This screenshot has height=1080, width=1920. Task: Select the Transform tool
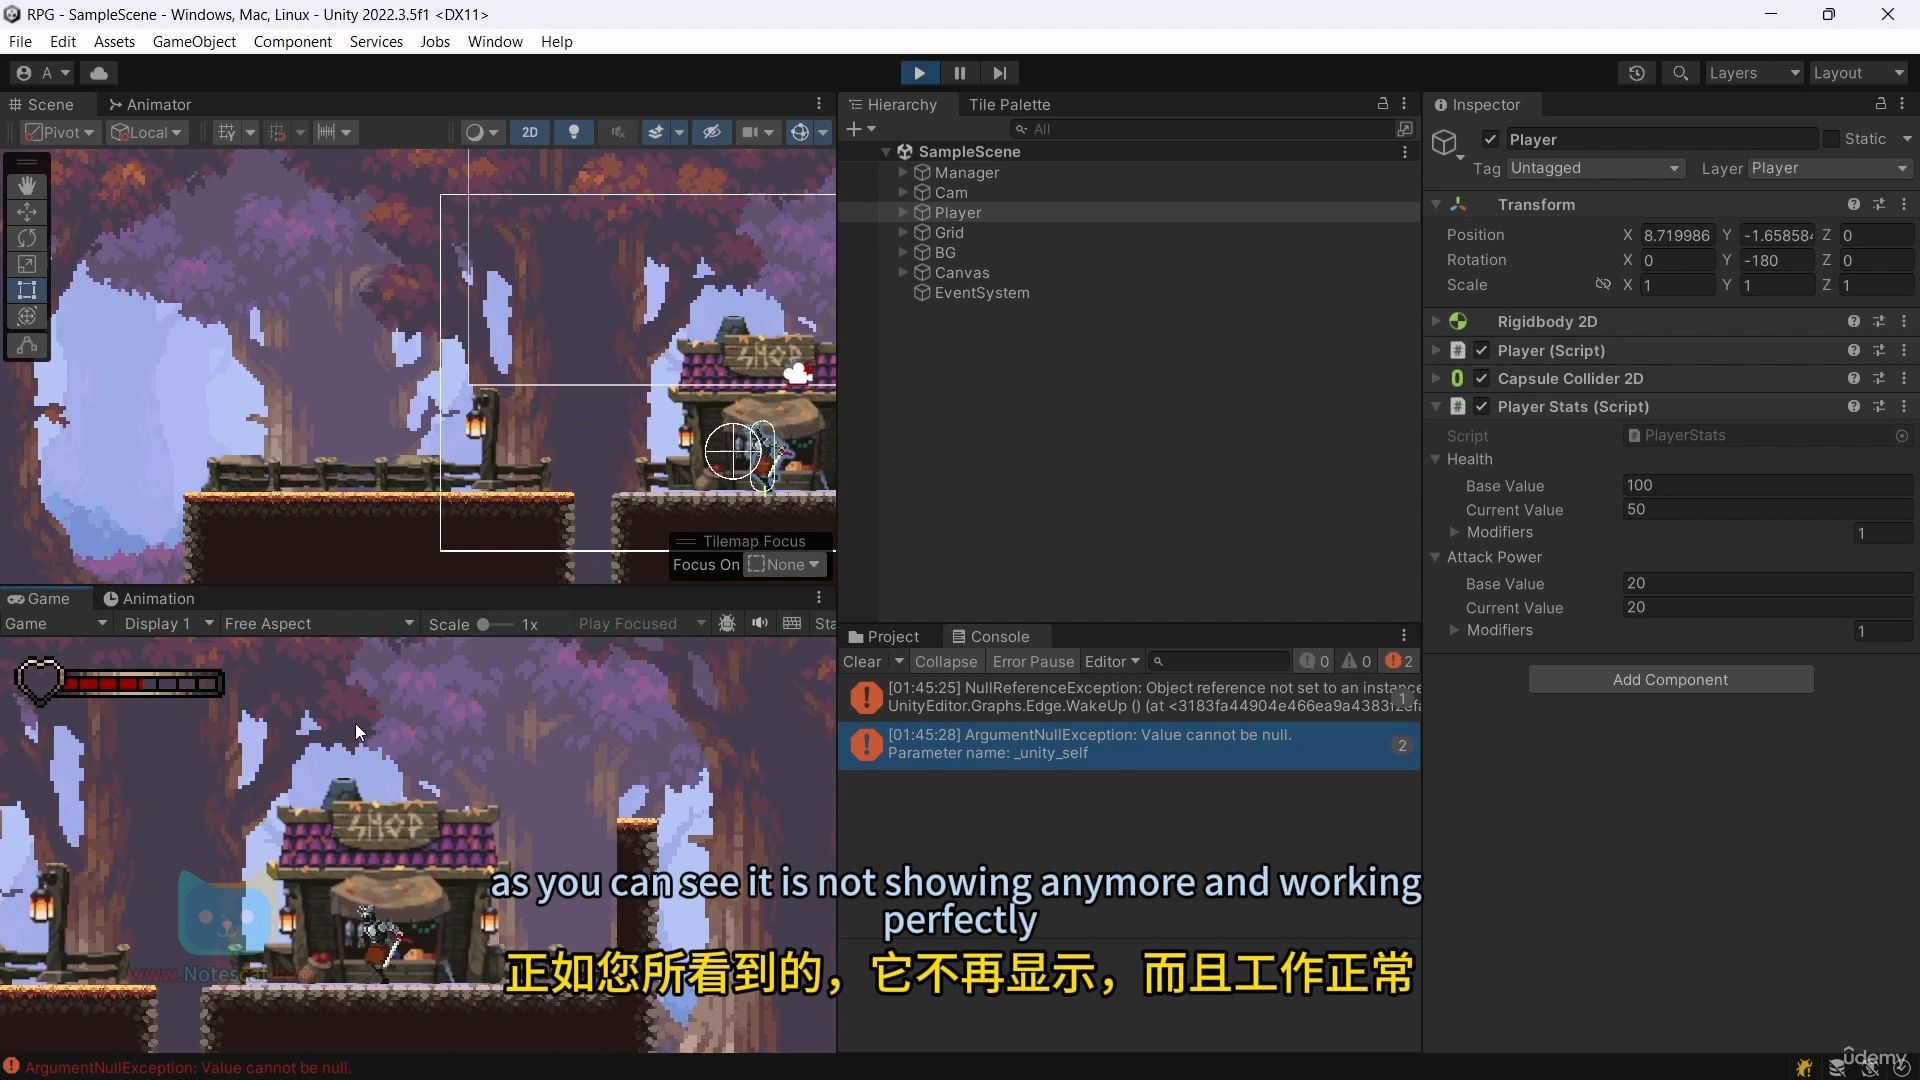(27, 317)
